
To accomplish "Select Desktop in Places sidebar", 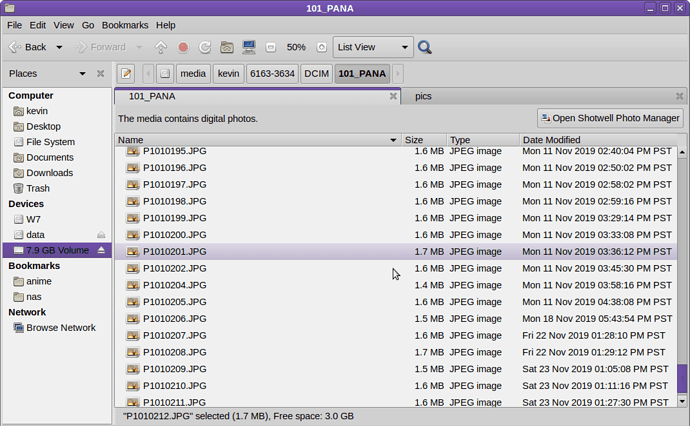I will tap(43, 126).
